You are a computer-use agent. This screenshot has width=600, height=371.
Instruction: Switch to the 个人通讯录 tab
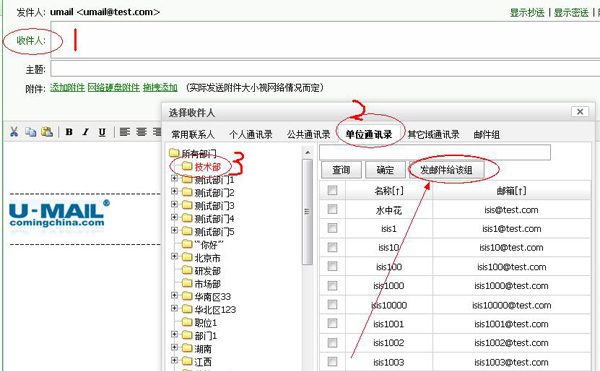tap(251, 135)
